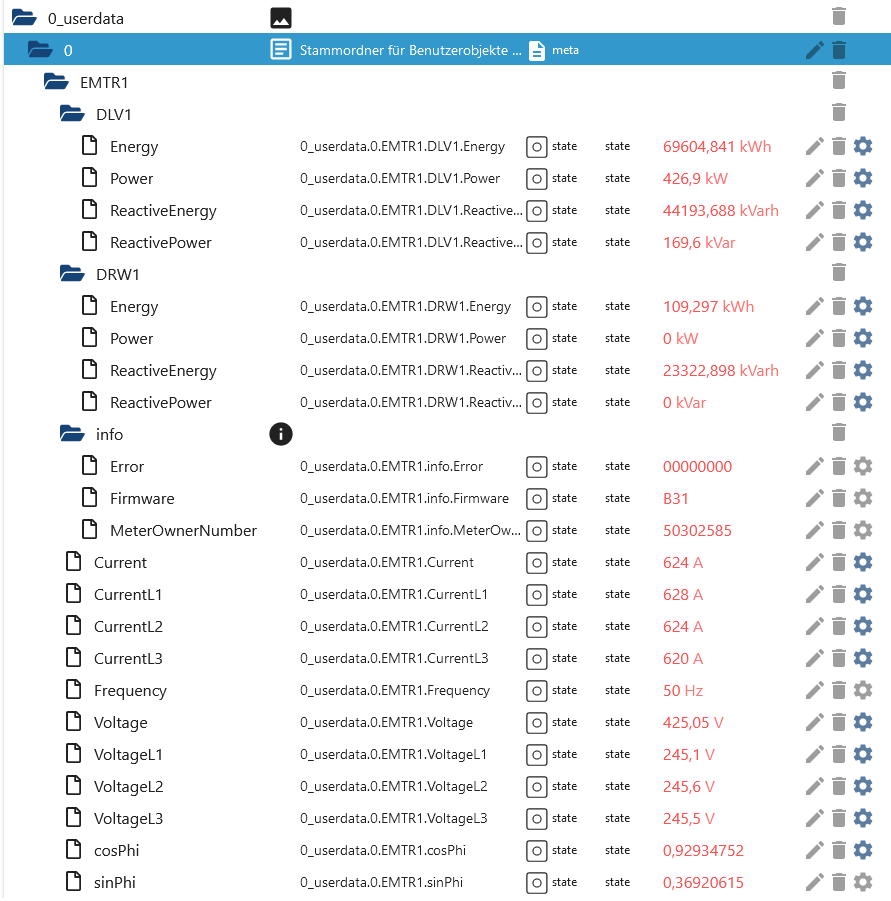Viewport: 891px width, 901px height.
Task: Edit the VoltageL2 object
Action: [815, 786]
